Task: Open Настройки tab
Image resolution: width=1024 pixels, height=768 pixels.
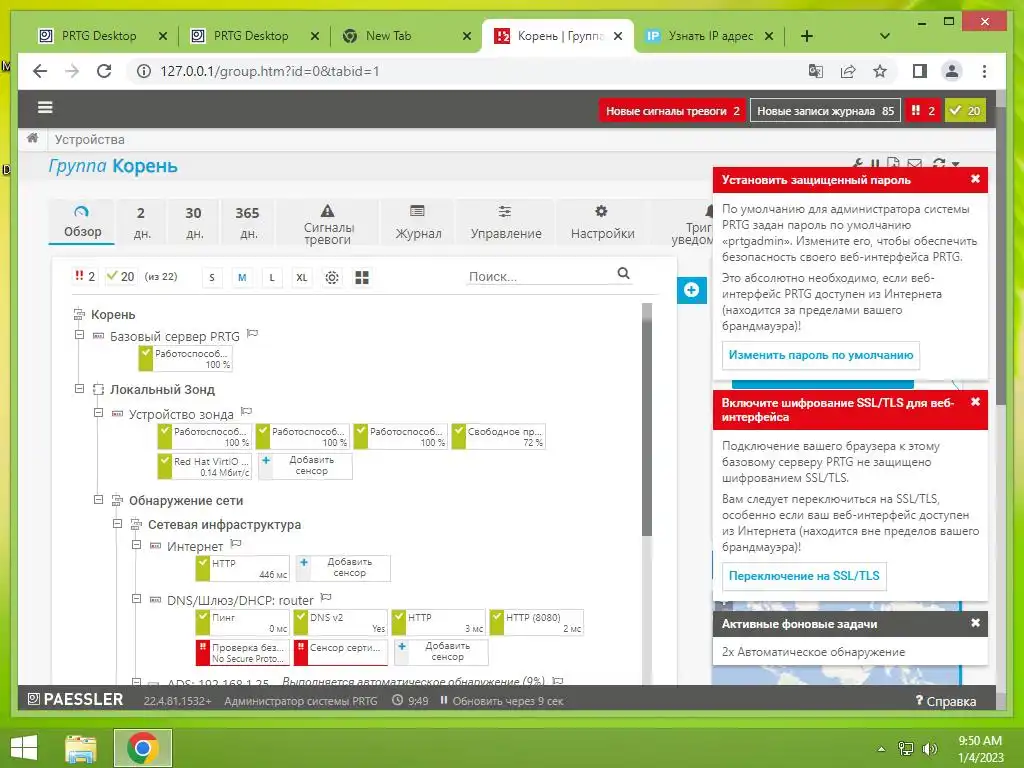Action: (x=602, y=222)
